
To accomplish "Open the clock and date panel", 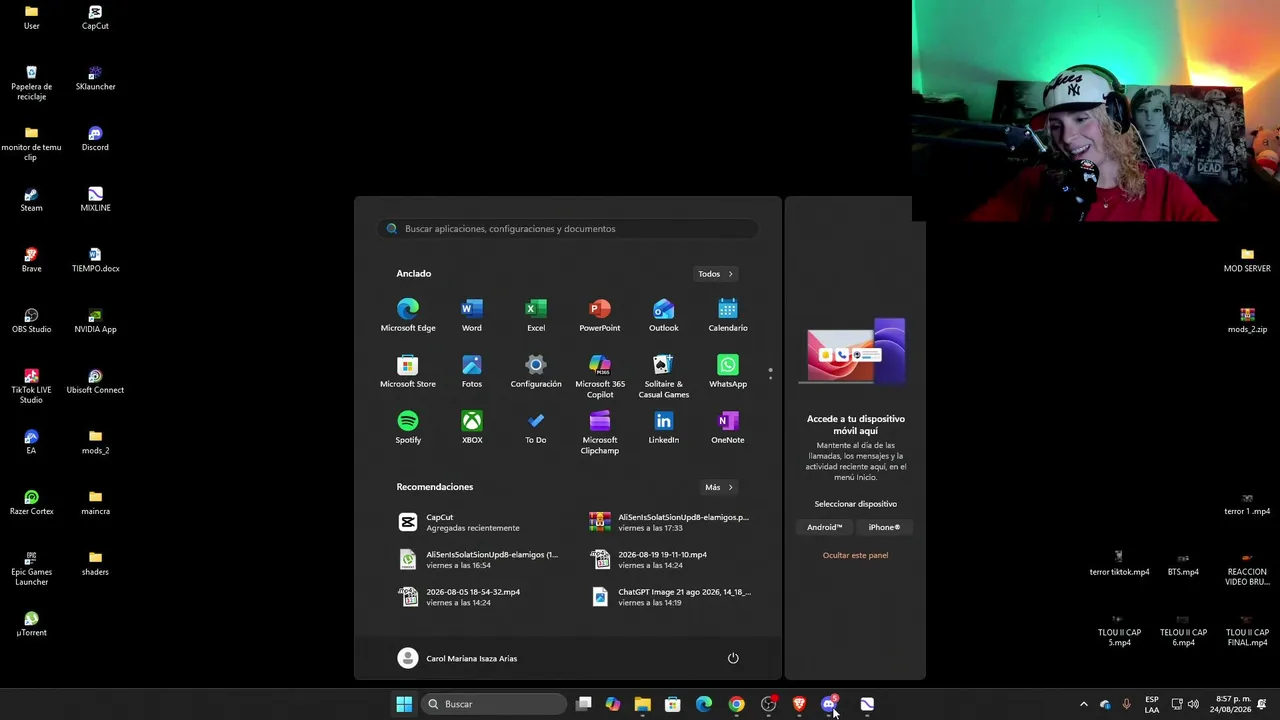I will coord(1233,704).
